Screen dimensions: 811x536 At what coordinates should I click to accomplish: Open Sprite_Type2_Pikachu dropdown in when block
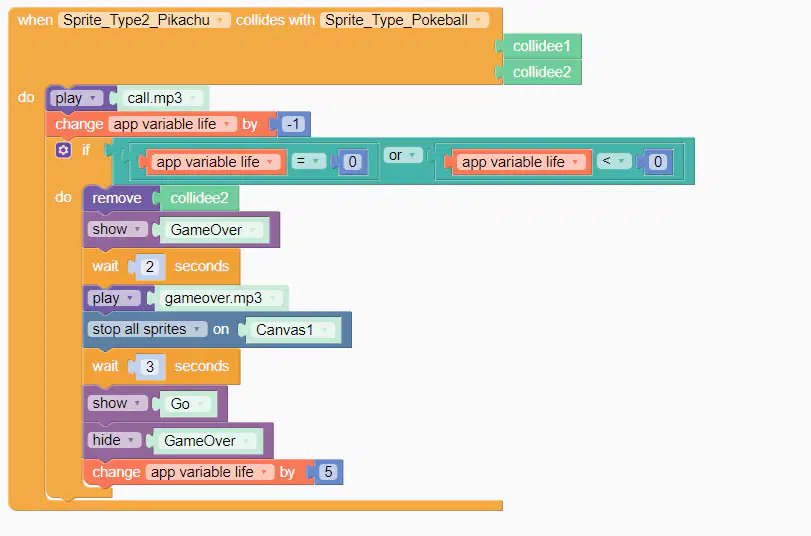click(144, 20)
